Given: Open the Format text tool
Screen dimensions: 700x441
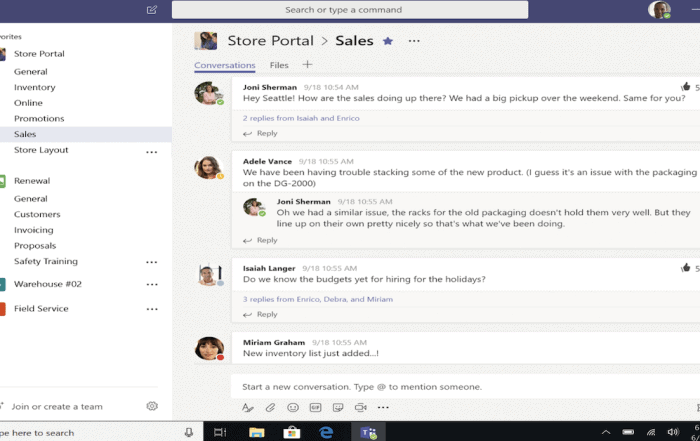Looking at the screenshot, I should click(248, 407).
